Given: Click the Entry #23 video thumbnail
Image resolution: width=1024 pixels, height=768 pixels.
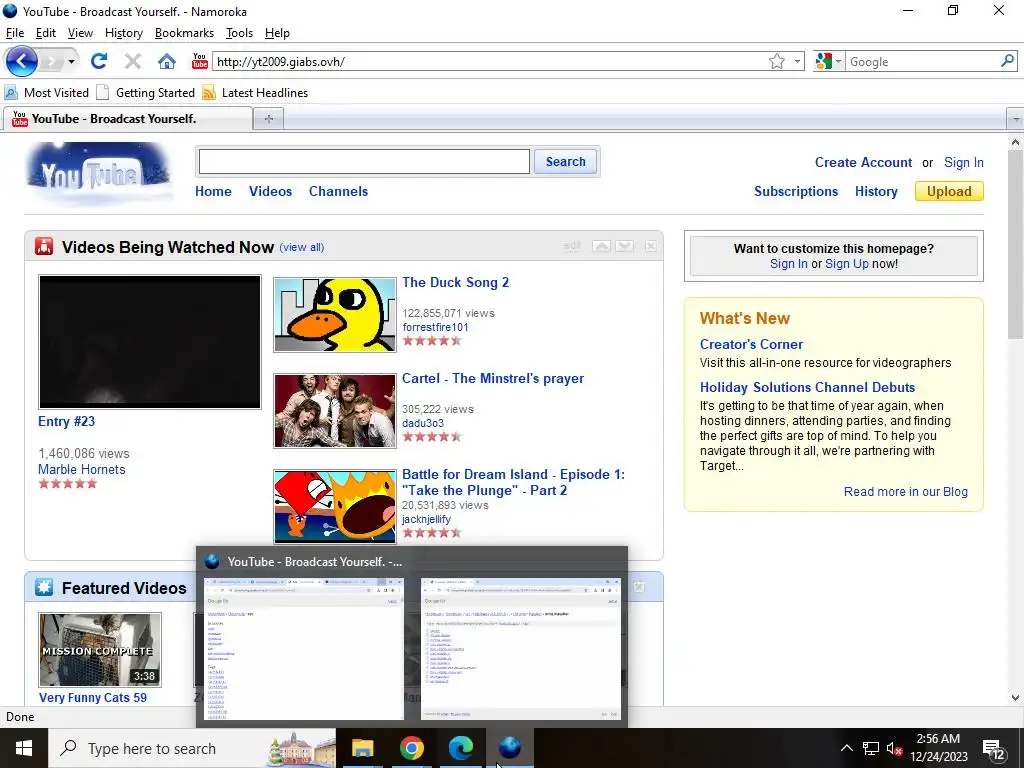Looking at the screenshot, I should (x=150, y=342).
